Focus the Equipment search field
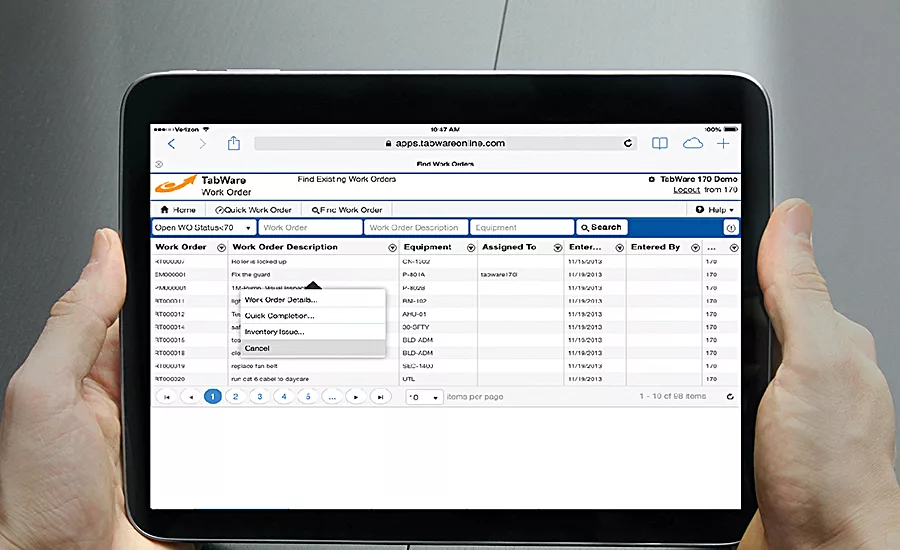The height and width of the screenshot is (550, 900). [x=522, y=227]
